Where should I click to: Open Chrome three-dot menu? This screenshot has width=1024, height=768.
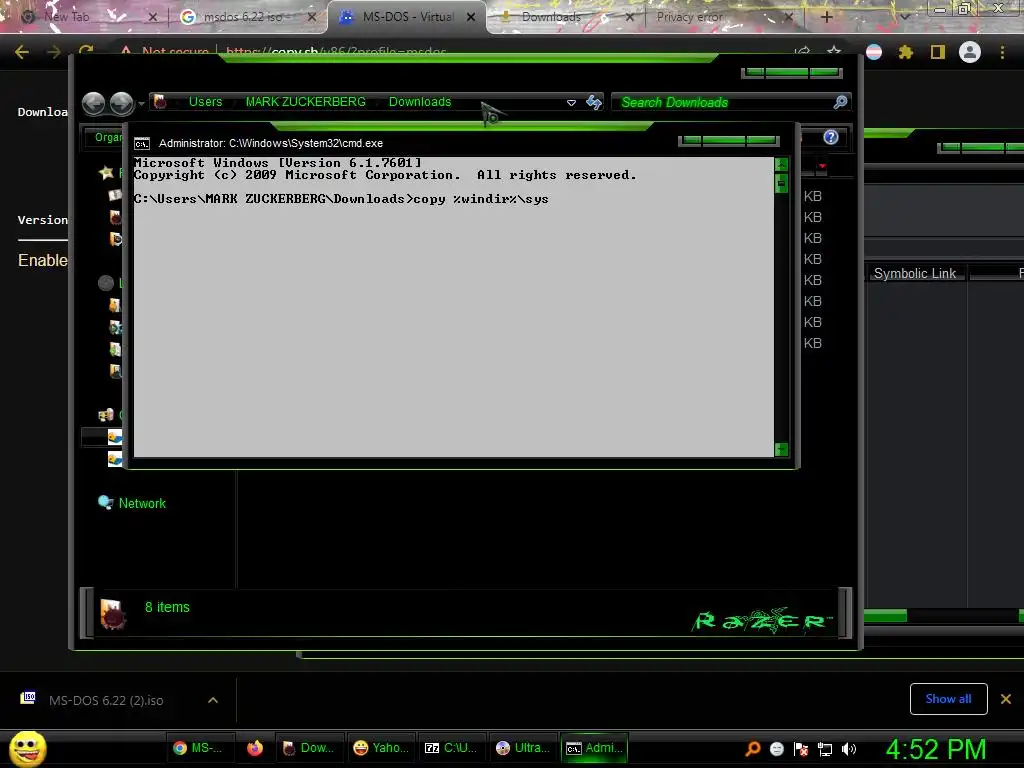coord(1002,52)
